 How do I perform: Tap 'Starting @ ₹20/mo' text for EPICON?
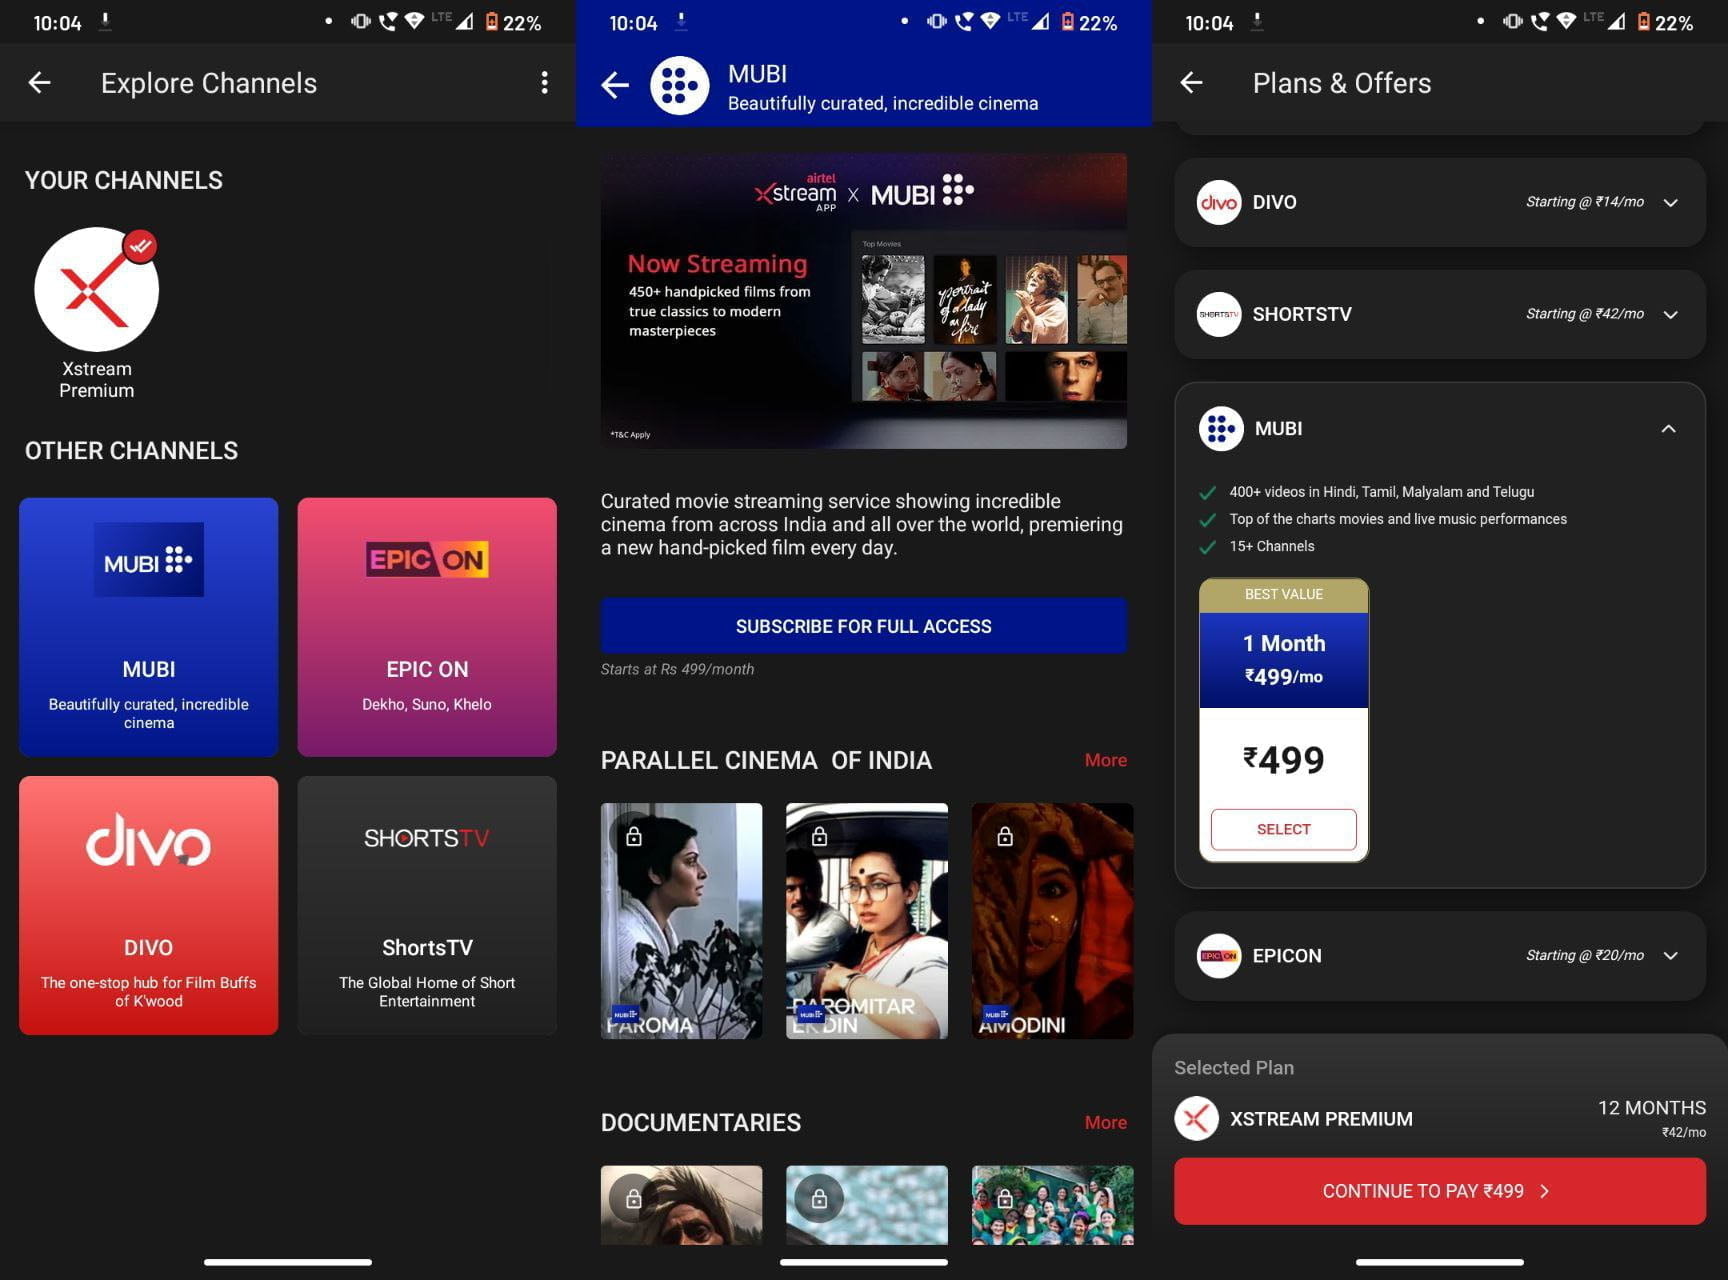(x=1585, y=955)
